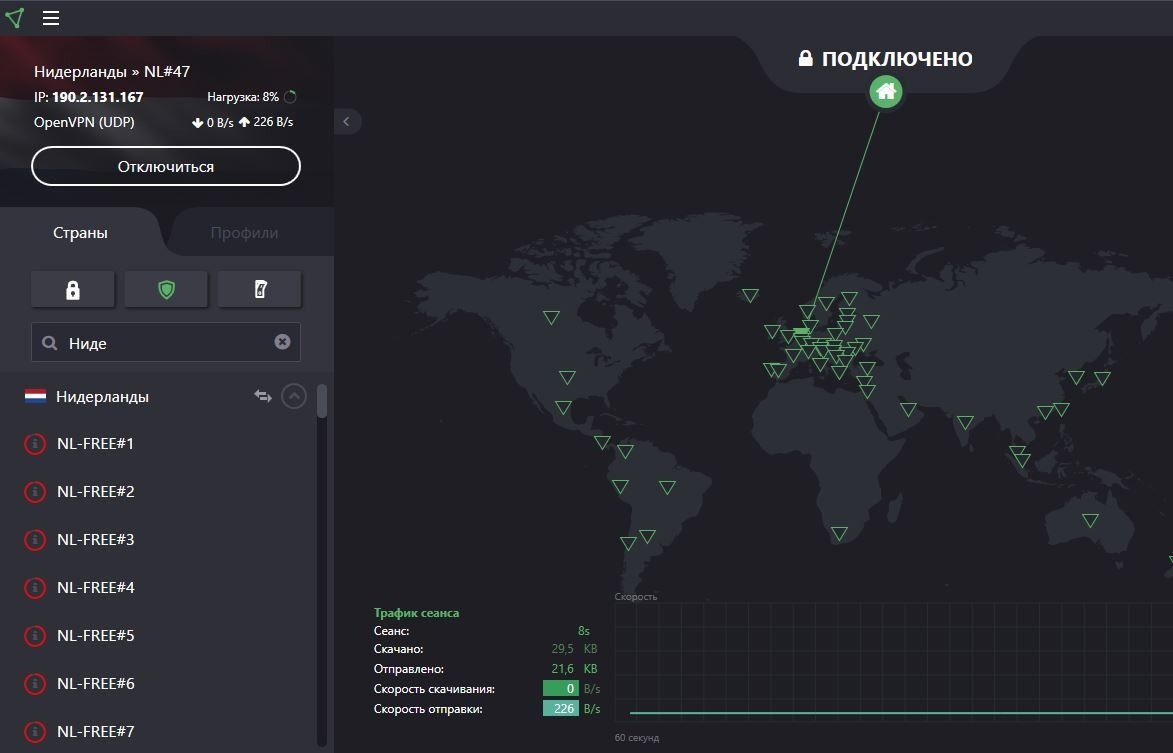Click the download speed value 0 bar
The image size is (1173, 753).
560,688
